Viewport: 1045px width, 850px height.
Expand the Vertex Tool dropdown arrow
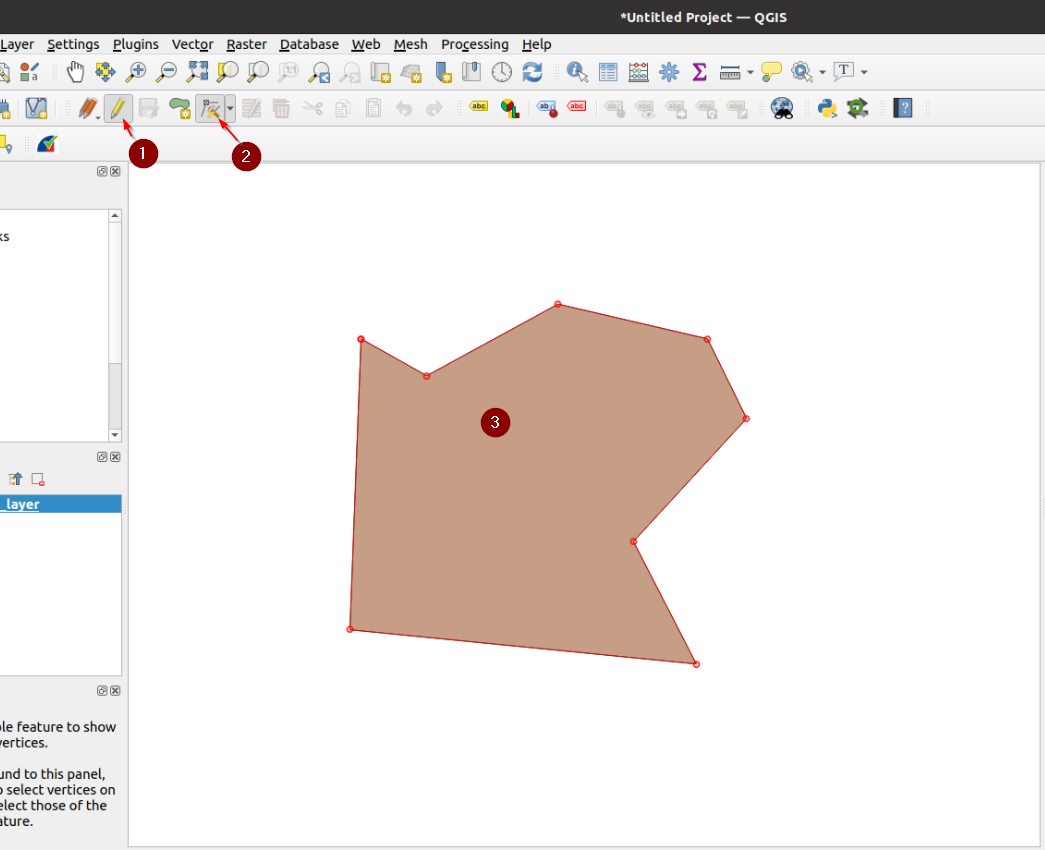pos(230,108)
